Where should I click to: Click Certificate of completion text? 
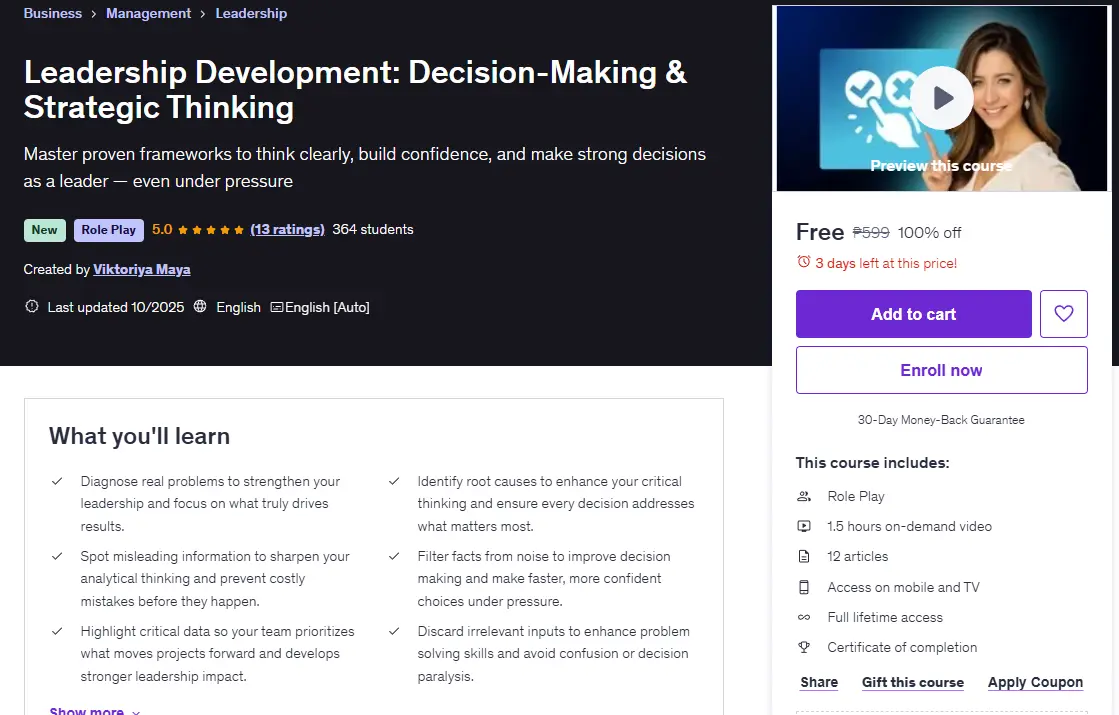[x=902, y=646]
